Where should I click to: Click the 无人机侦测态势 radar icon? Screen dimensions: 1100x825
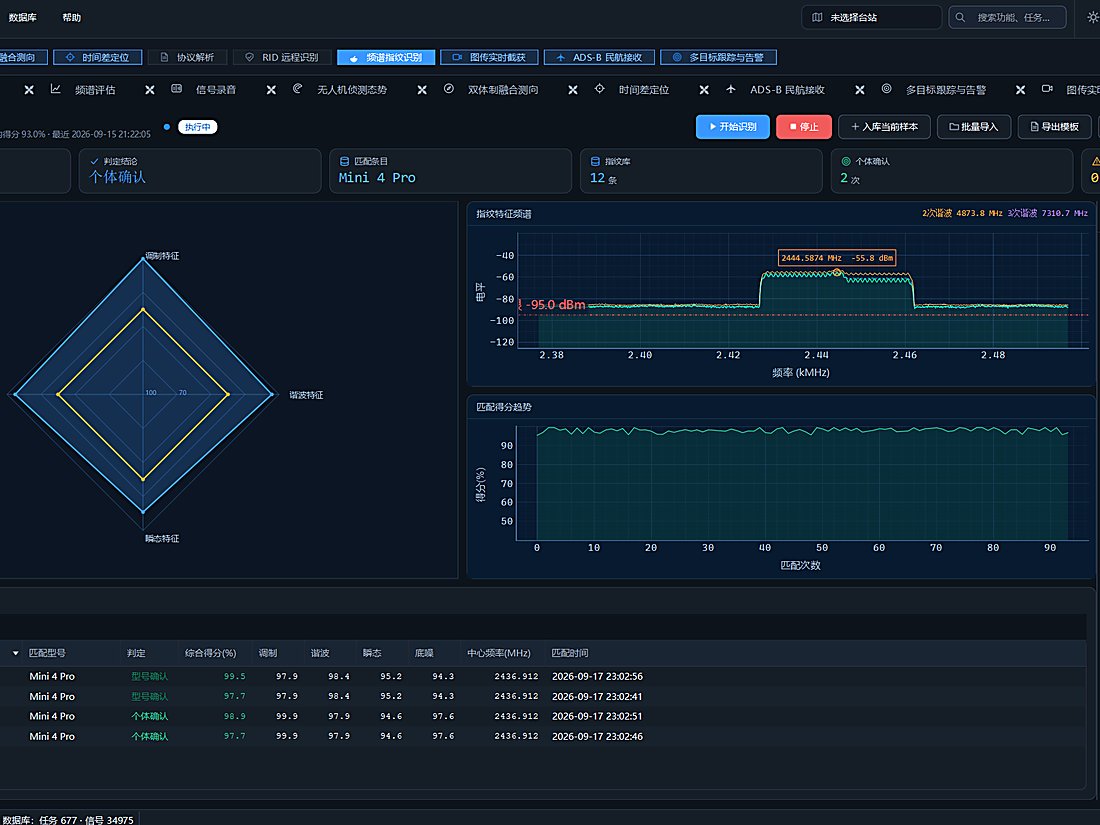(x=297, y=89)
